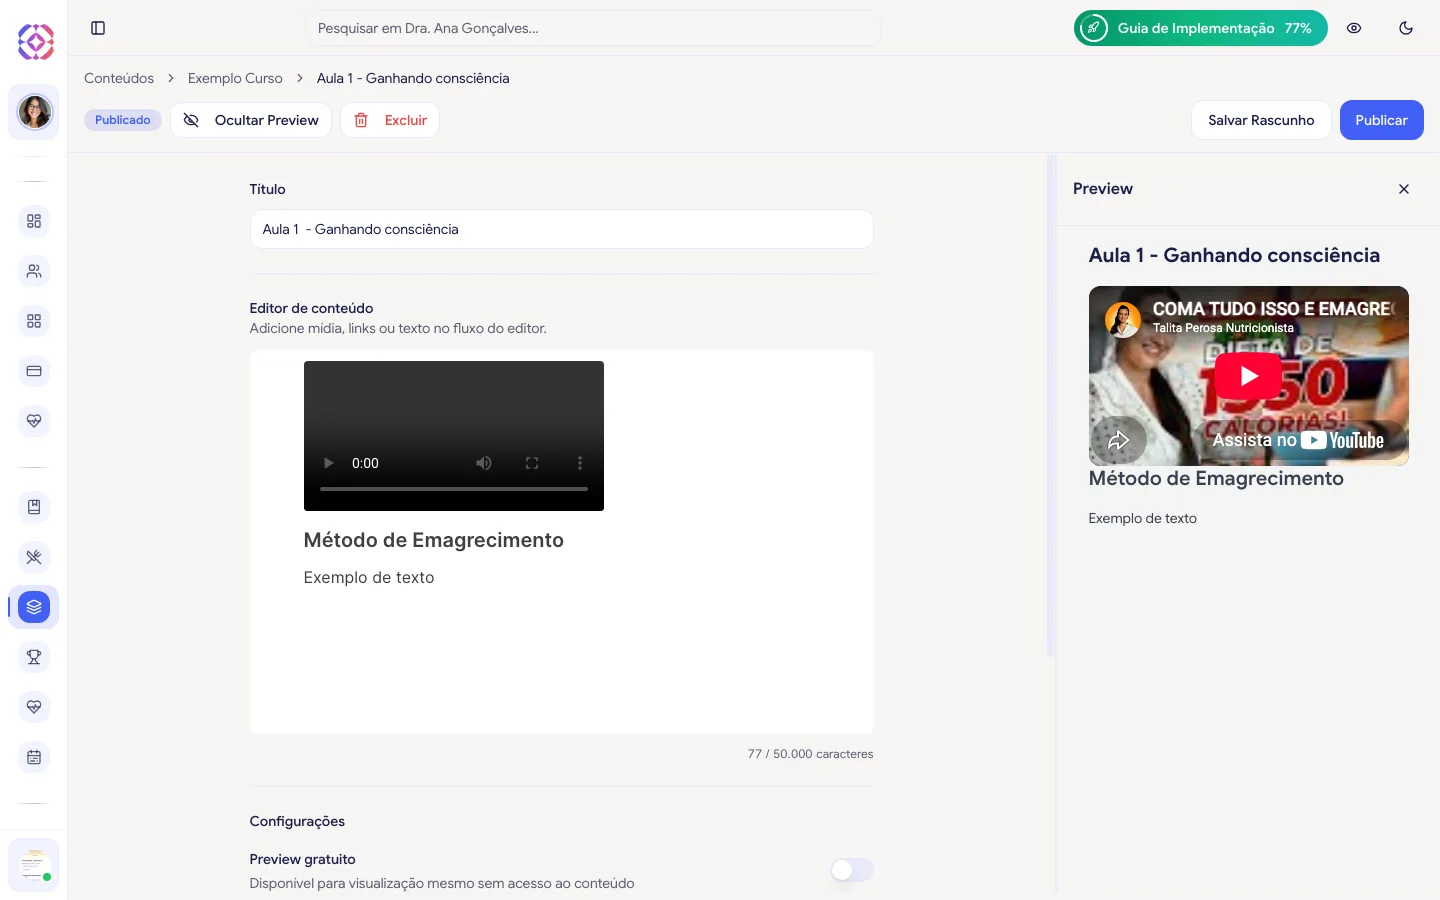This screenshot has height=900, width=1440.
Task: Toggle the Preview gratuito switch
Action: (852, 870)
